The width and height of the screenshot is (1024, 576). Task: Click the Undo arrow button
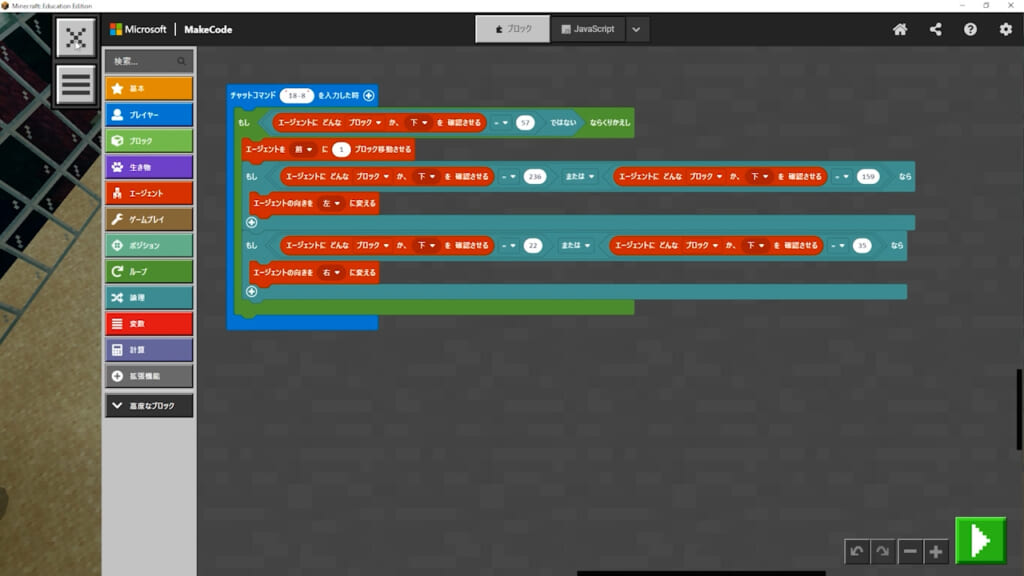point(857,551)
